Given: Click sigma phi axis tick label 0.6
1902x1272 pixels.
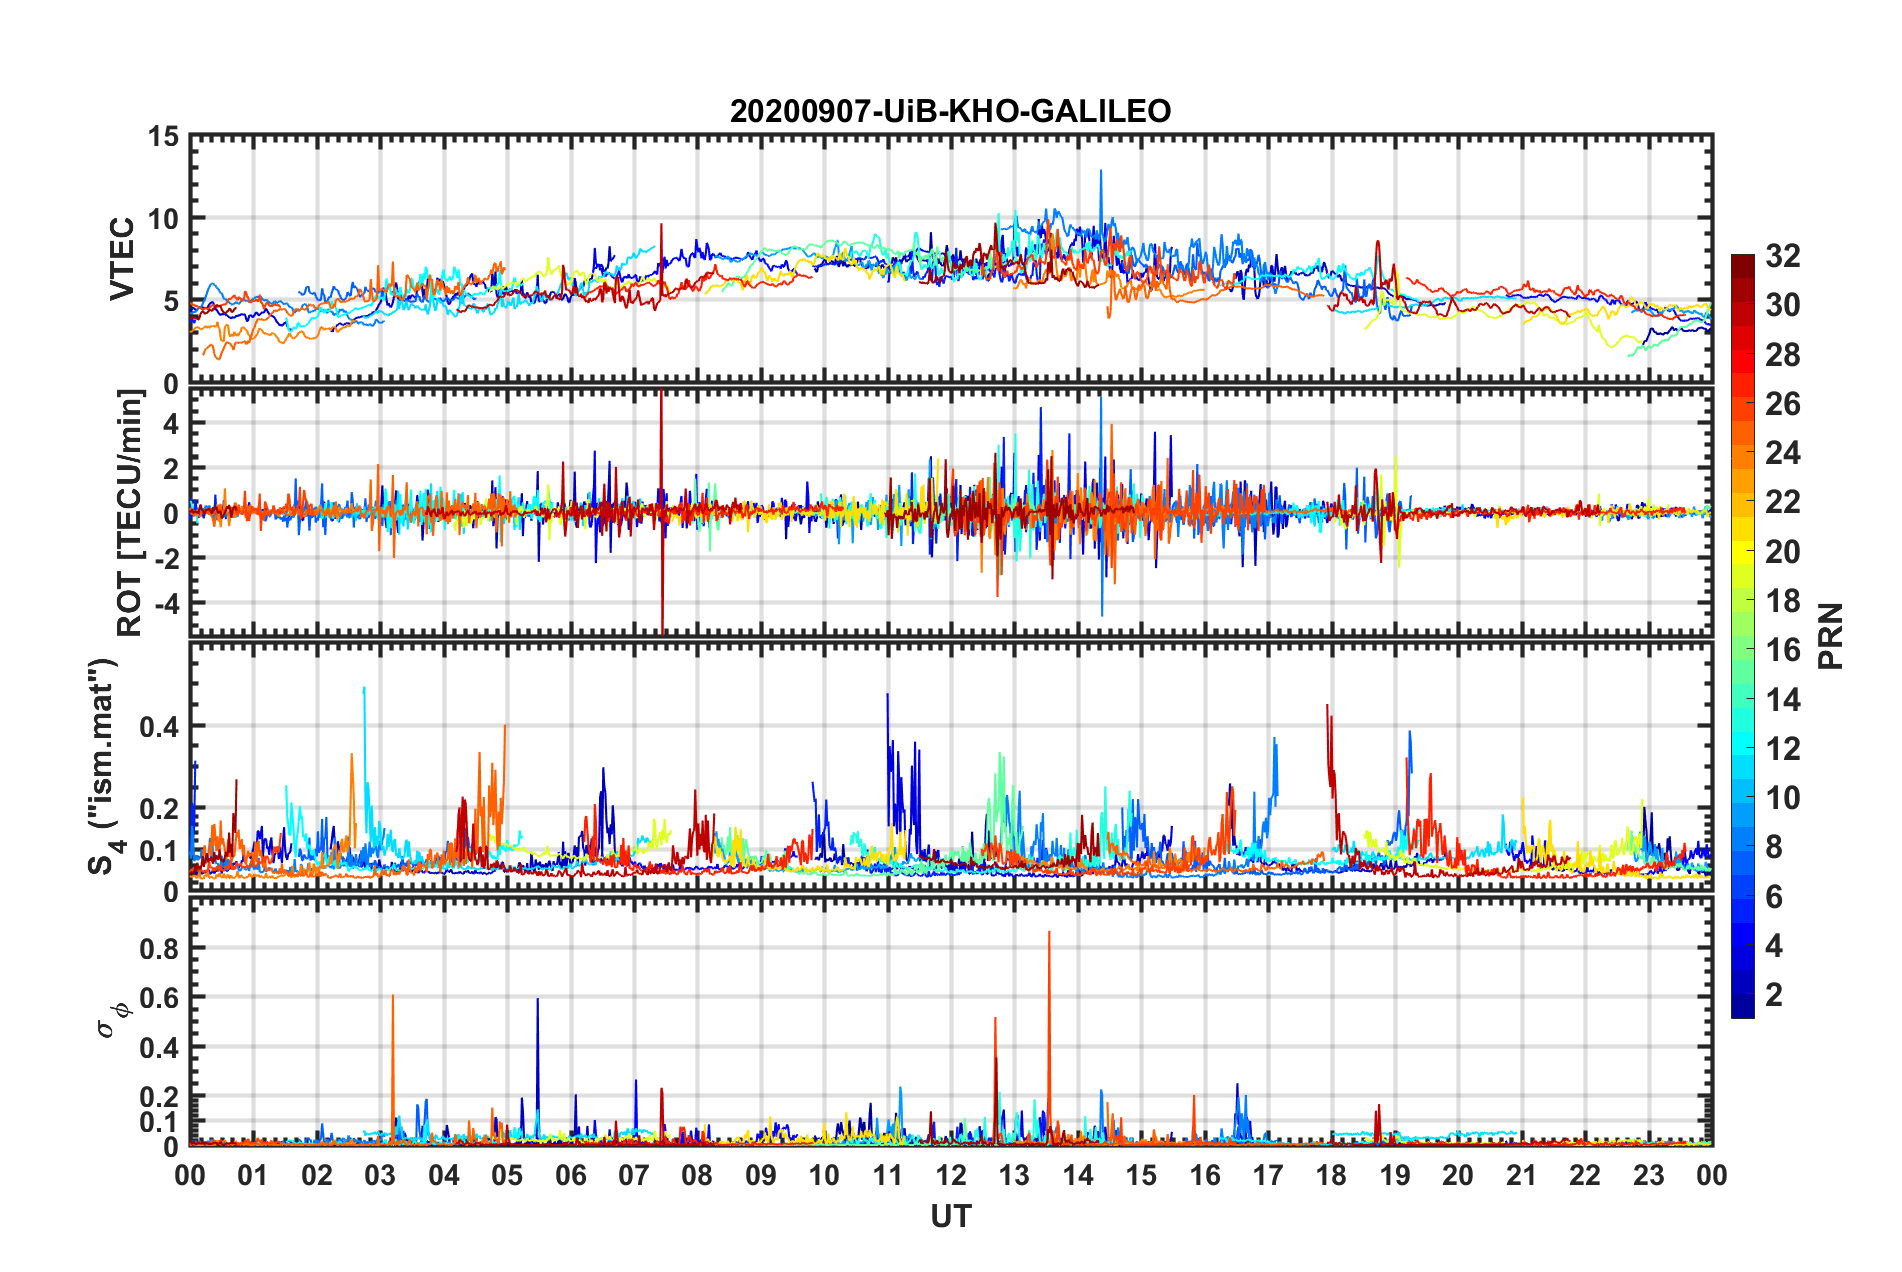Looking at the screenshot, I should click(x=159, y=998).
